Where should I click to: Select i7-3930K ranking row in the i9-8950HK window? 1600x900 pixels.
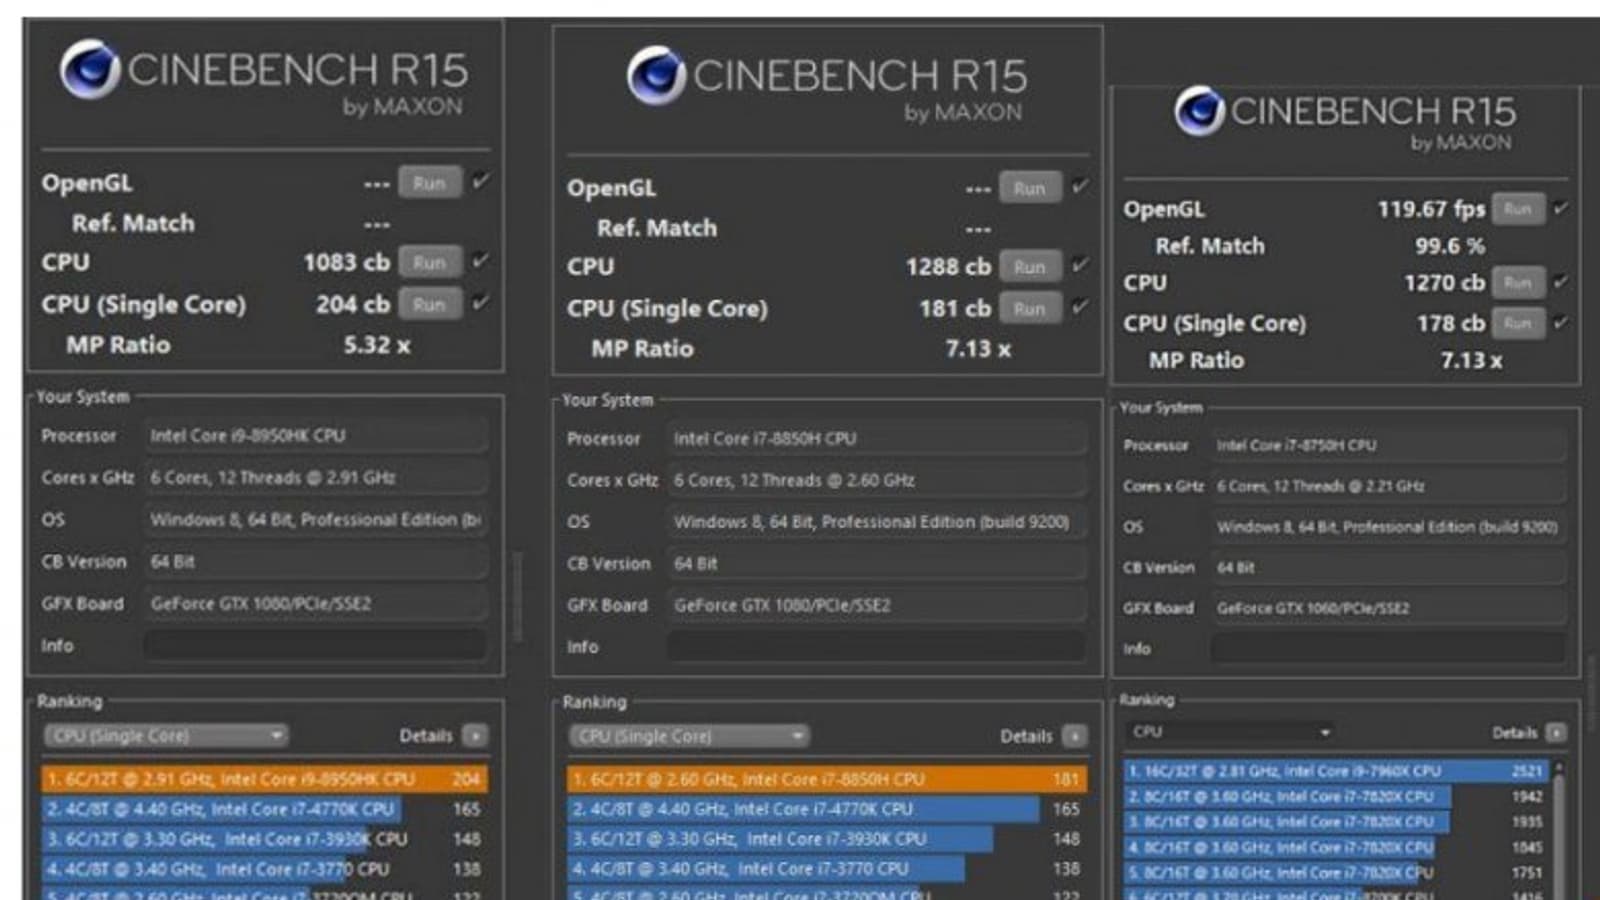pyautogui.click(x=264, y=839)
